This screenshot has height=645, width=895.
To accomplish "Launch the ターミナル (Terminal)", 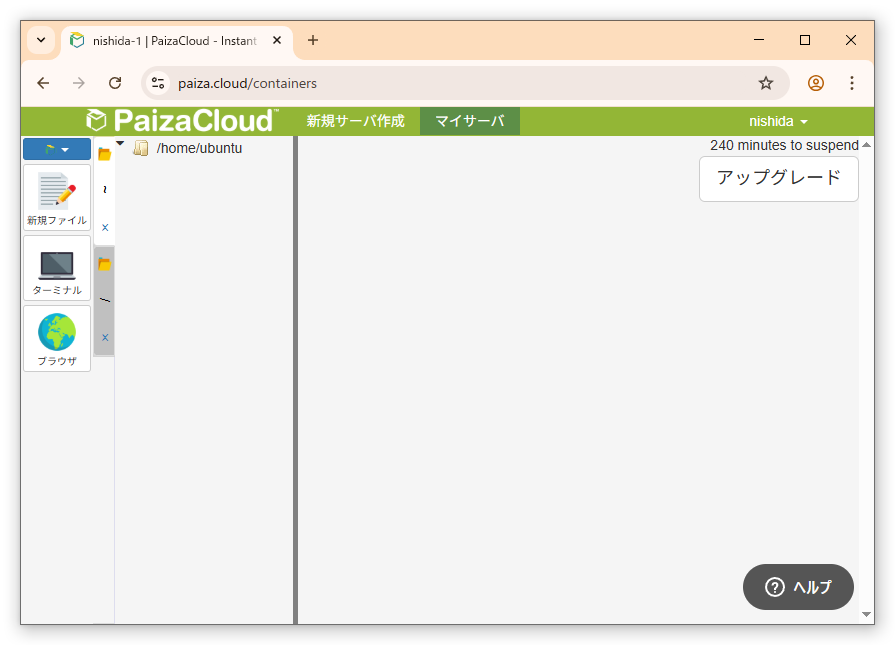I will click(56, 268).
